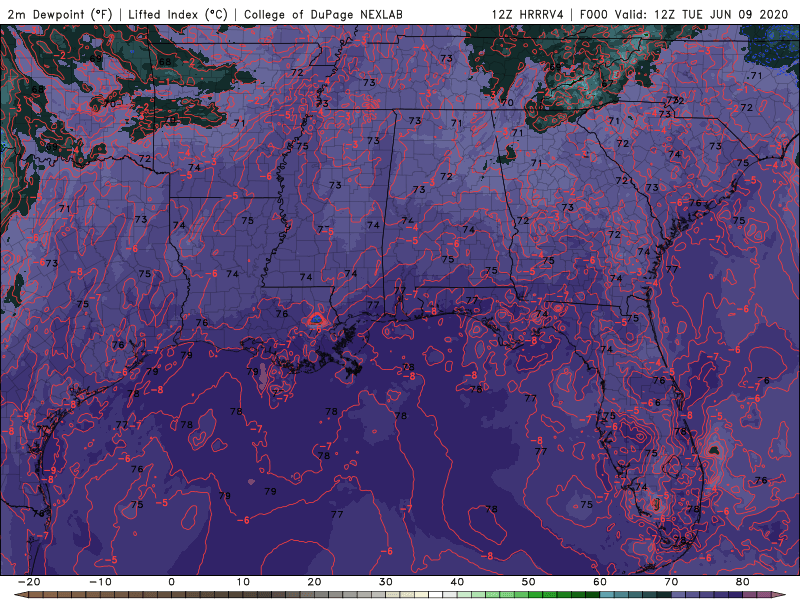The height and width of the screenshot is (600, 800).
Task: Click the right arrow end of color bar
Action: click(x=781, y=595)
